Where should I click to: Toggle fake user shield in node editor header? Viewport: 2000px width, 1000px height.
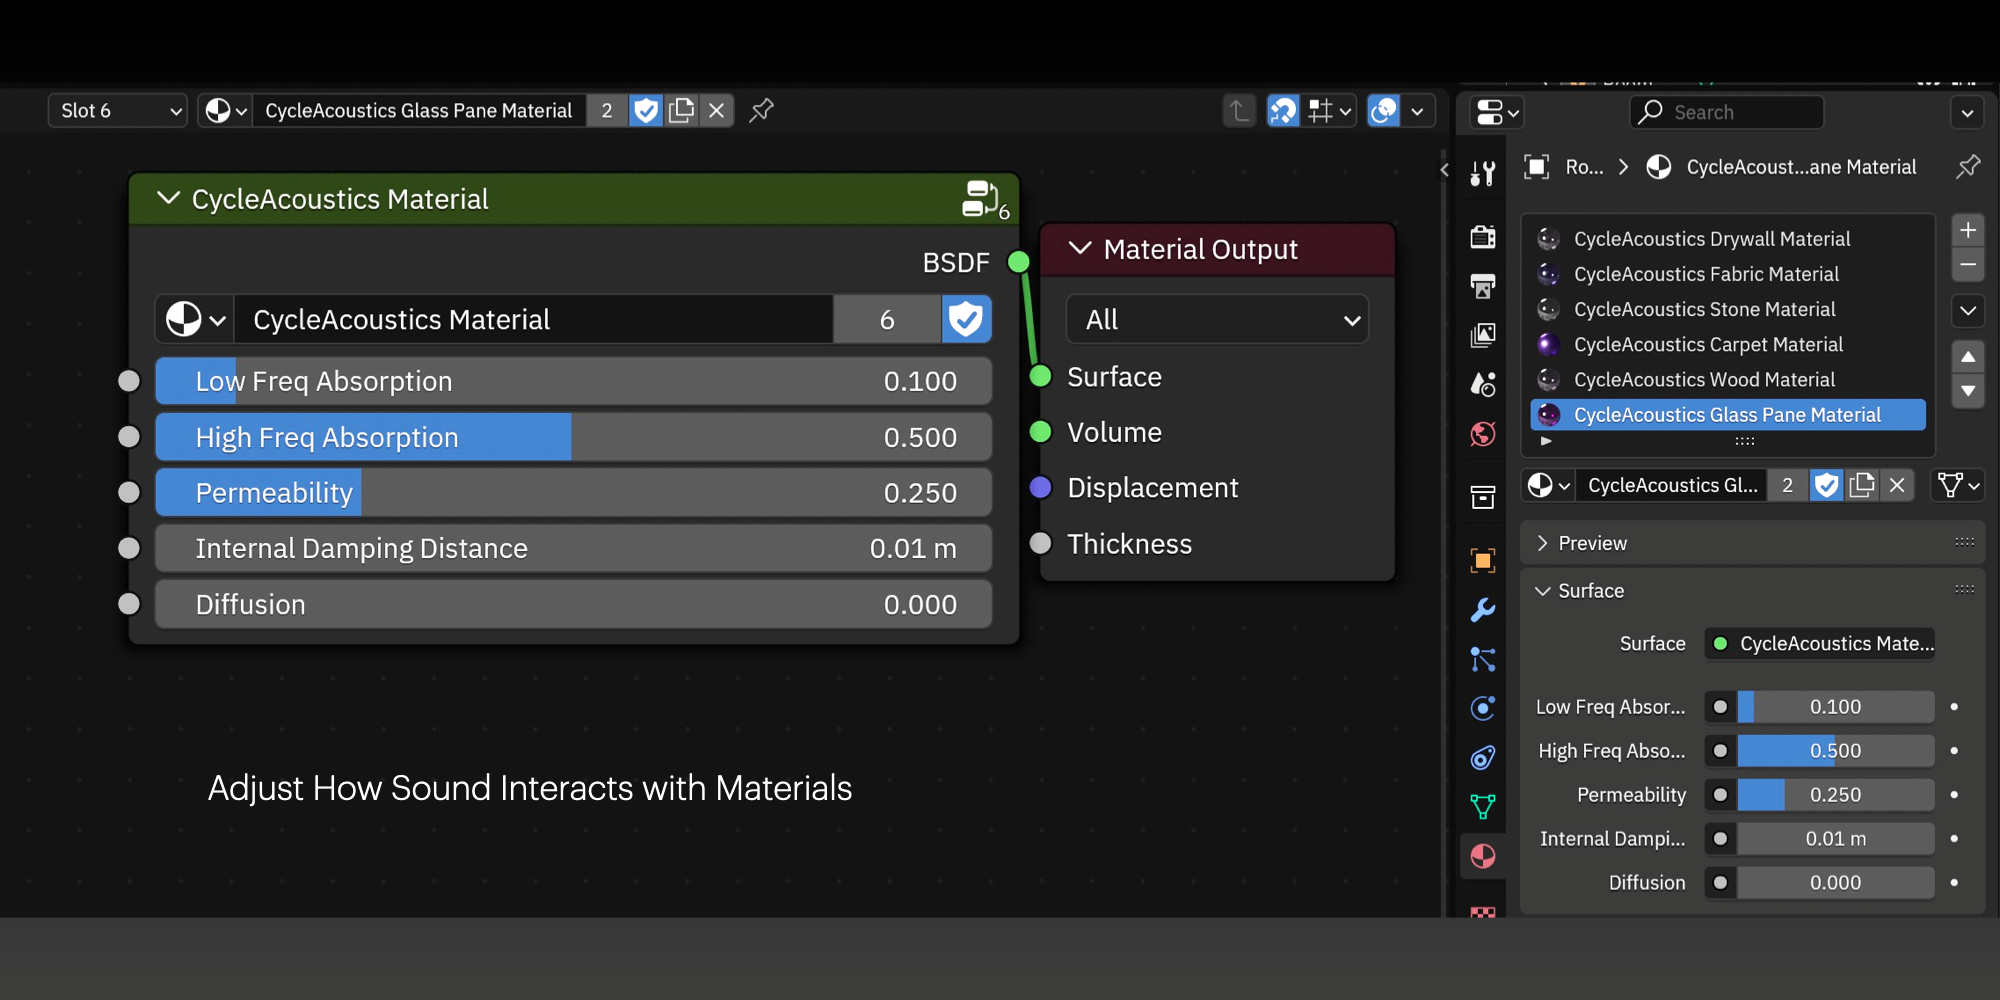tap(646, 110)
